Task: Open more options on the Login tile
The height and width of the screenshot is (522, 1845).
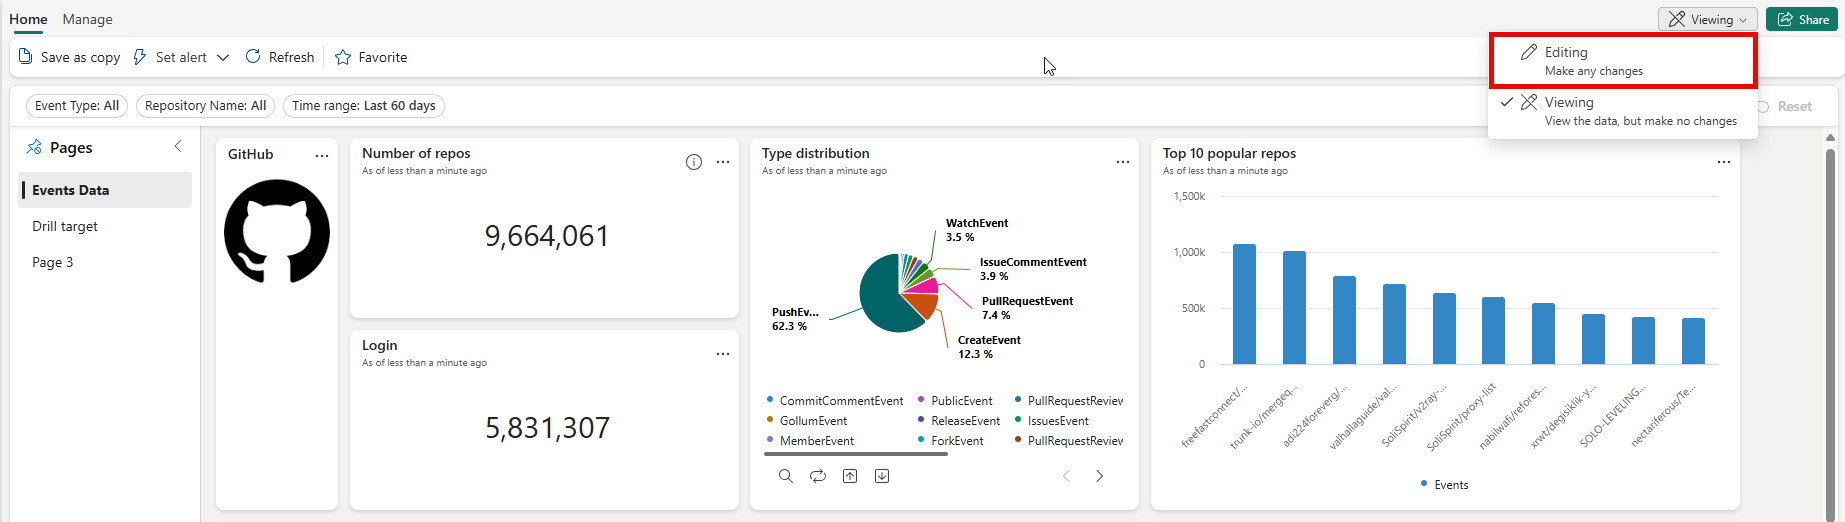Action: (722, 354)
